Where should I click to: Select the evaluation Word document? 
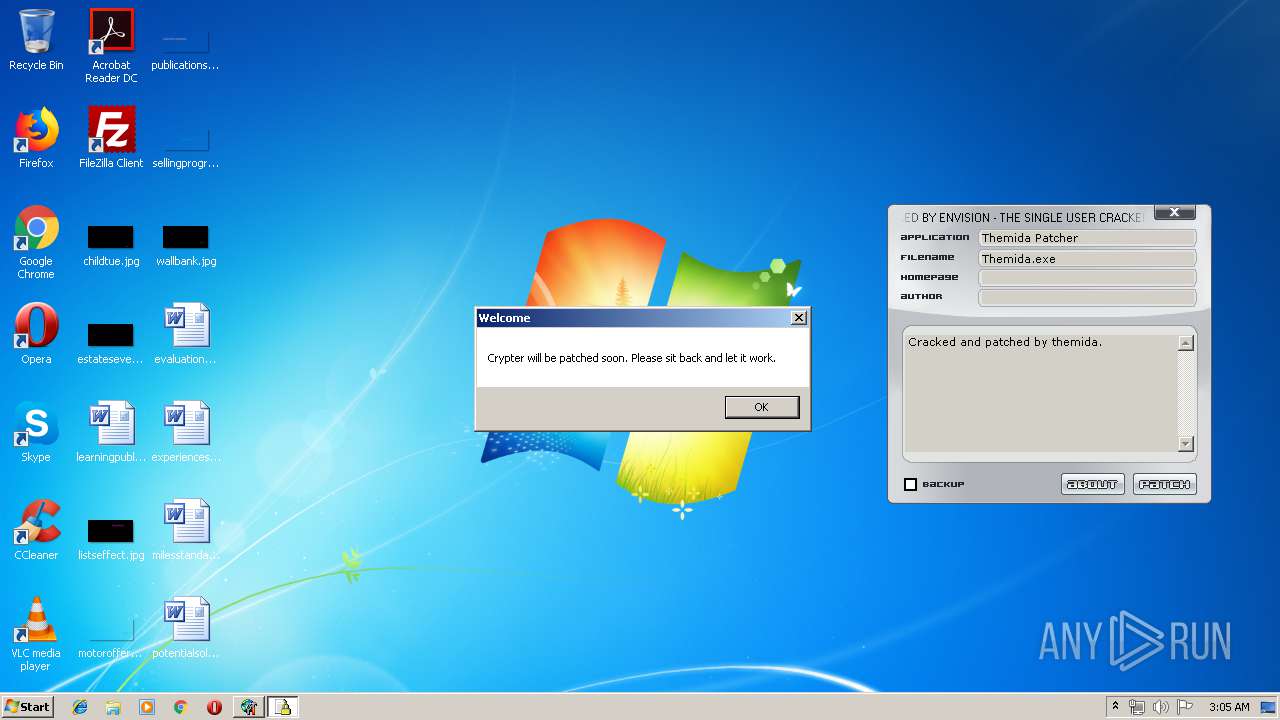pyautogui.click(x=185, y=334)
